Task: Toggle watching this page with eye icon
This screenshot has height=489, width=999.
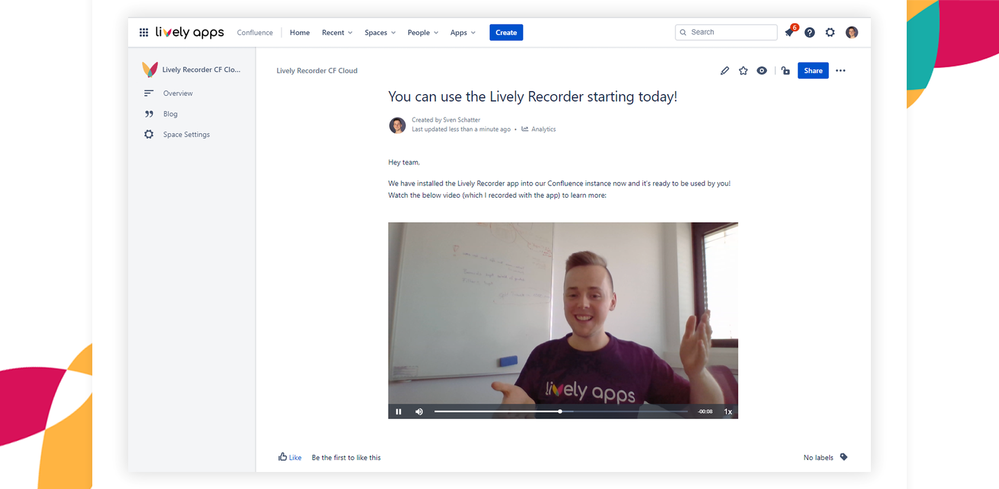Action: pyautogui.click(x=761, y=71)
